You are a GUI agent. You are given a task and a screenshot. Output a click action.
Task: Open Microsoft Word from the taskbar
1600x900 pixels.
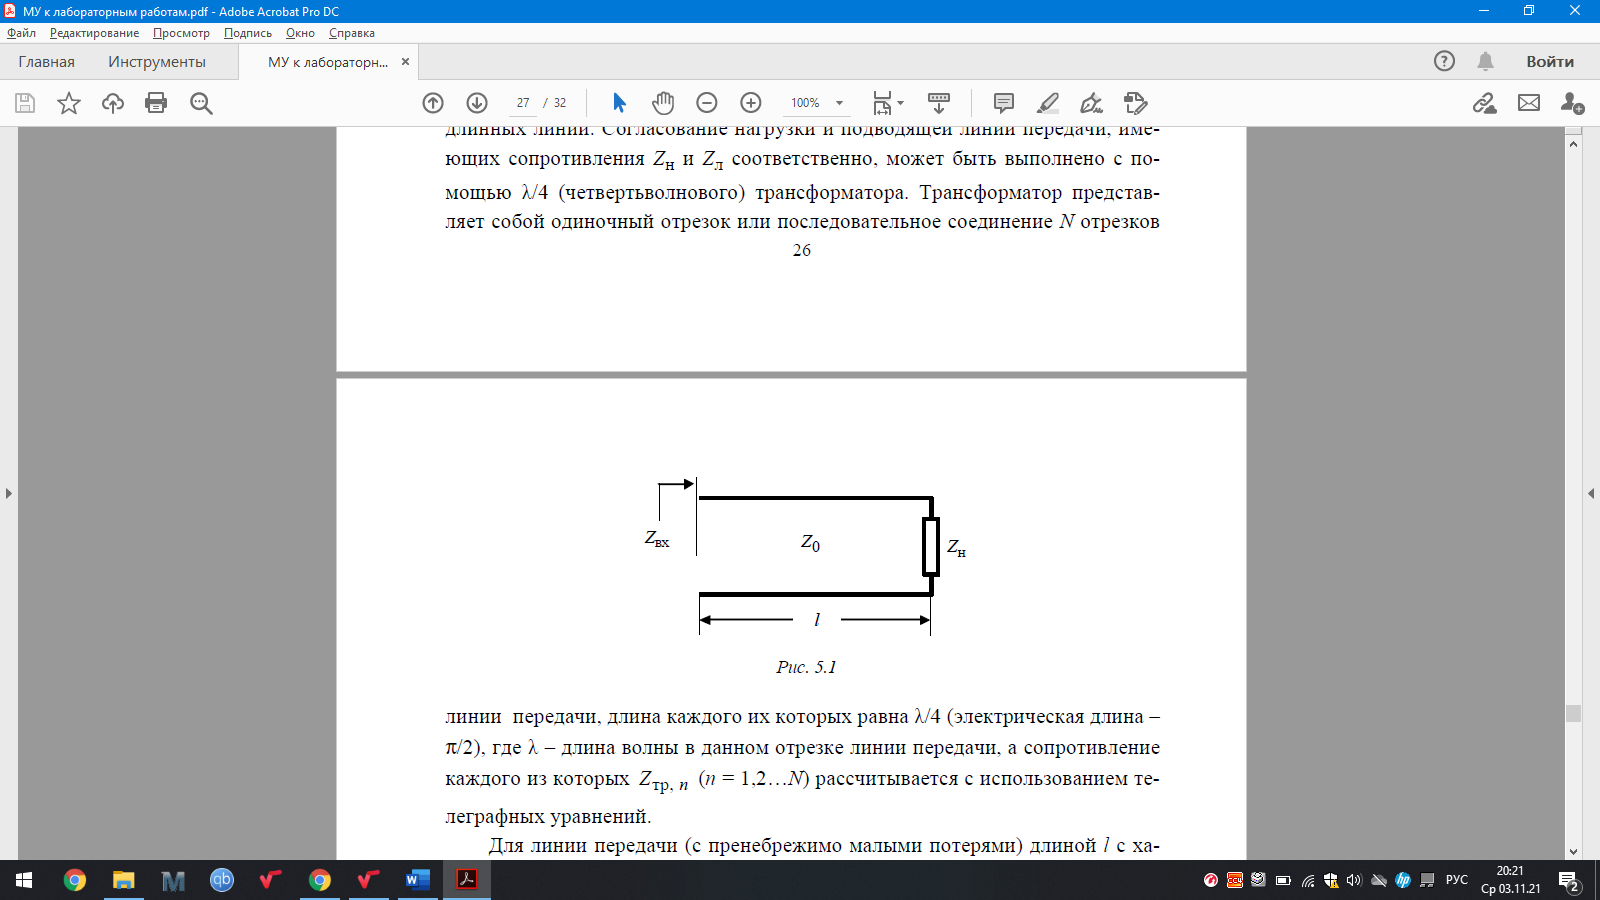coord(418,880)
